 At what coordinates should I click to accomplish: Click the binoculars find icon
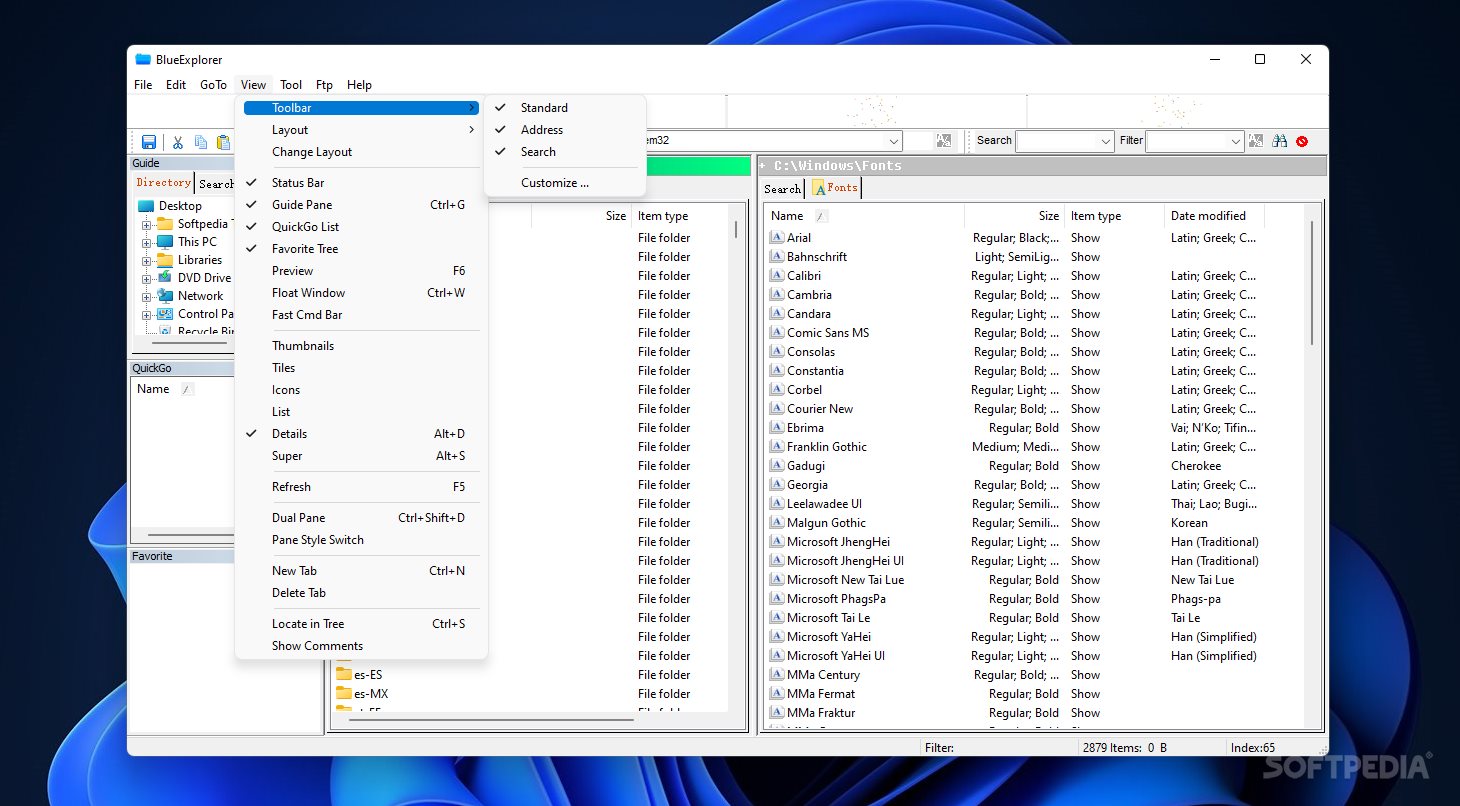(1279, 141)
